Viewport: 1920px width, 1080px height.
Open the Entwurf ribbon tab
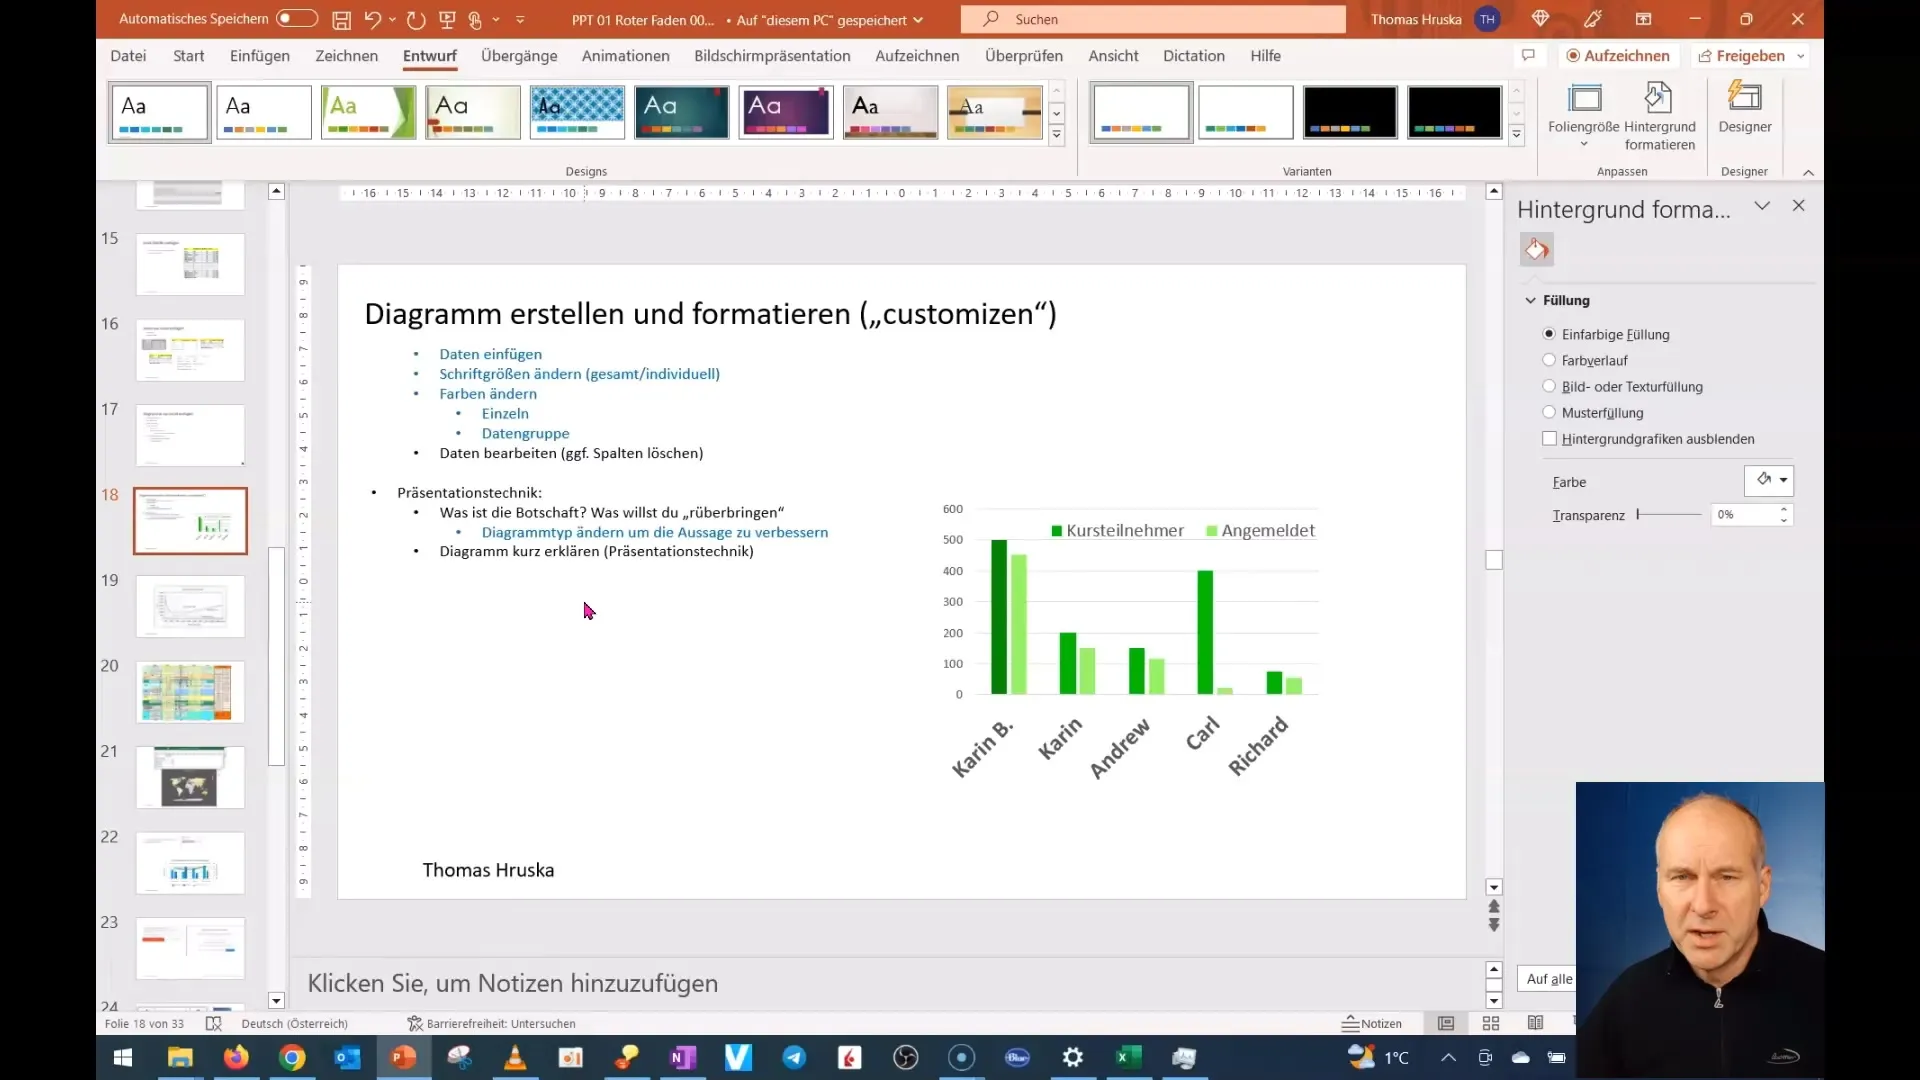pyautogui.click(x=429, y=55)
